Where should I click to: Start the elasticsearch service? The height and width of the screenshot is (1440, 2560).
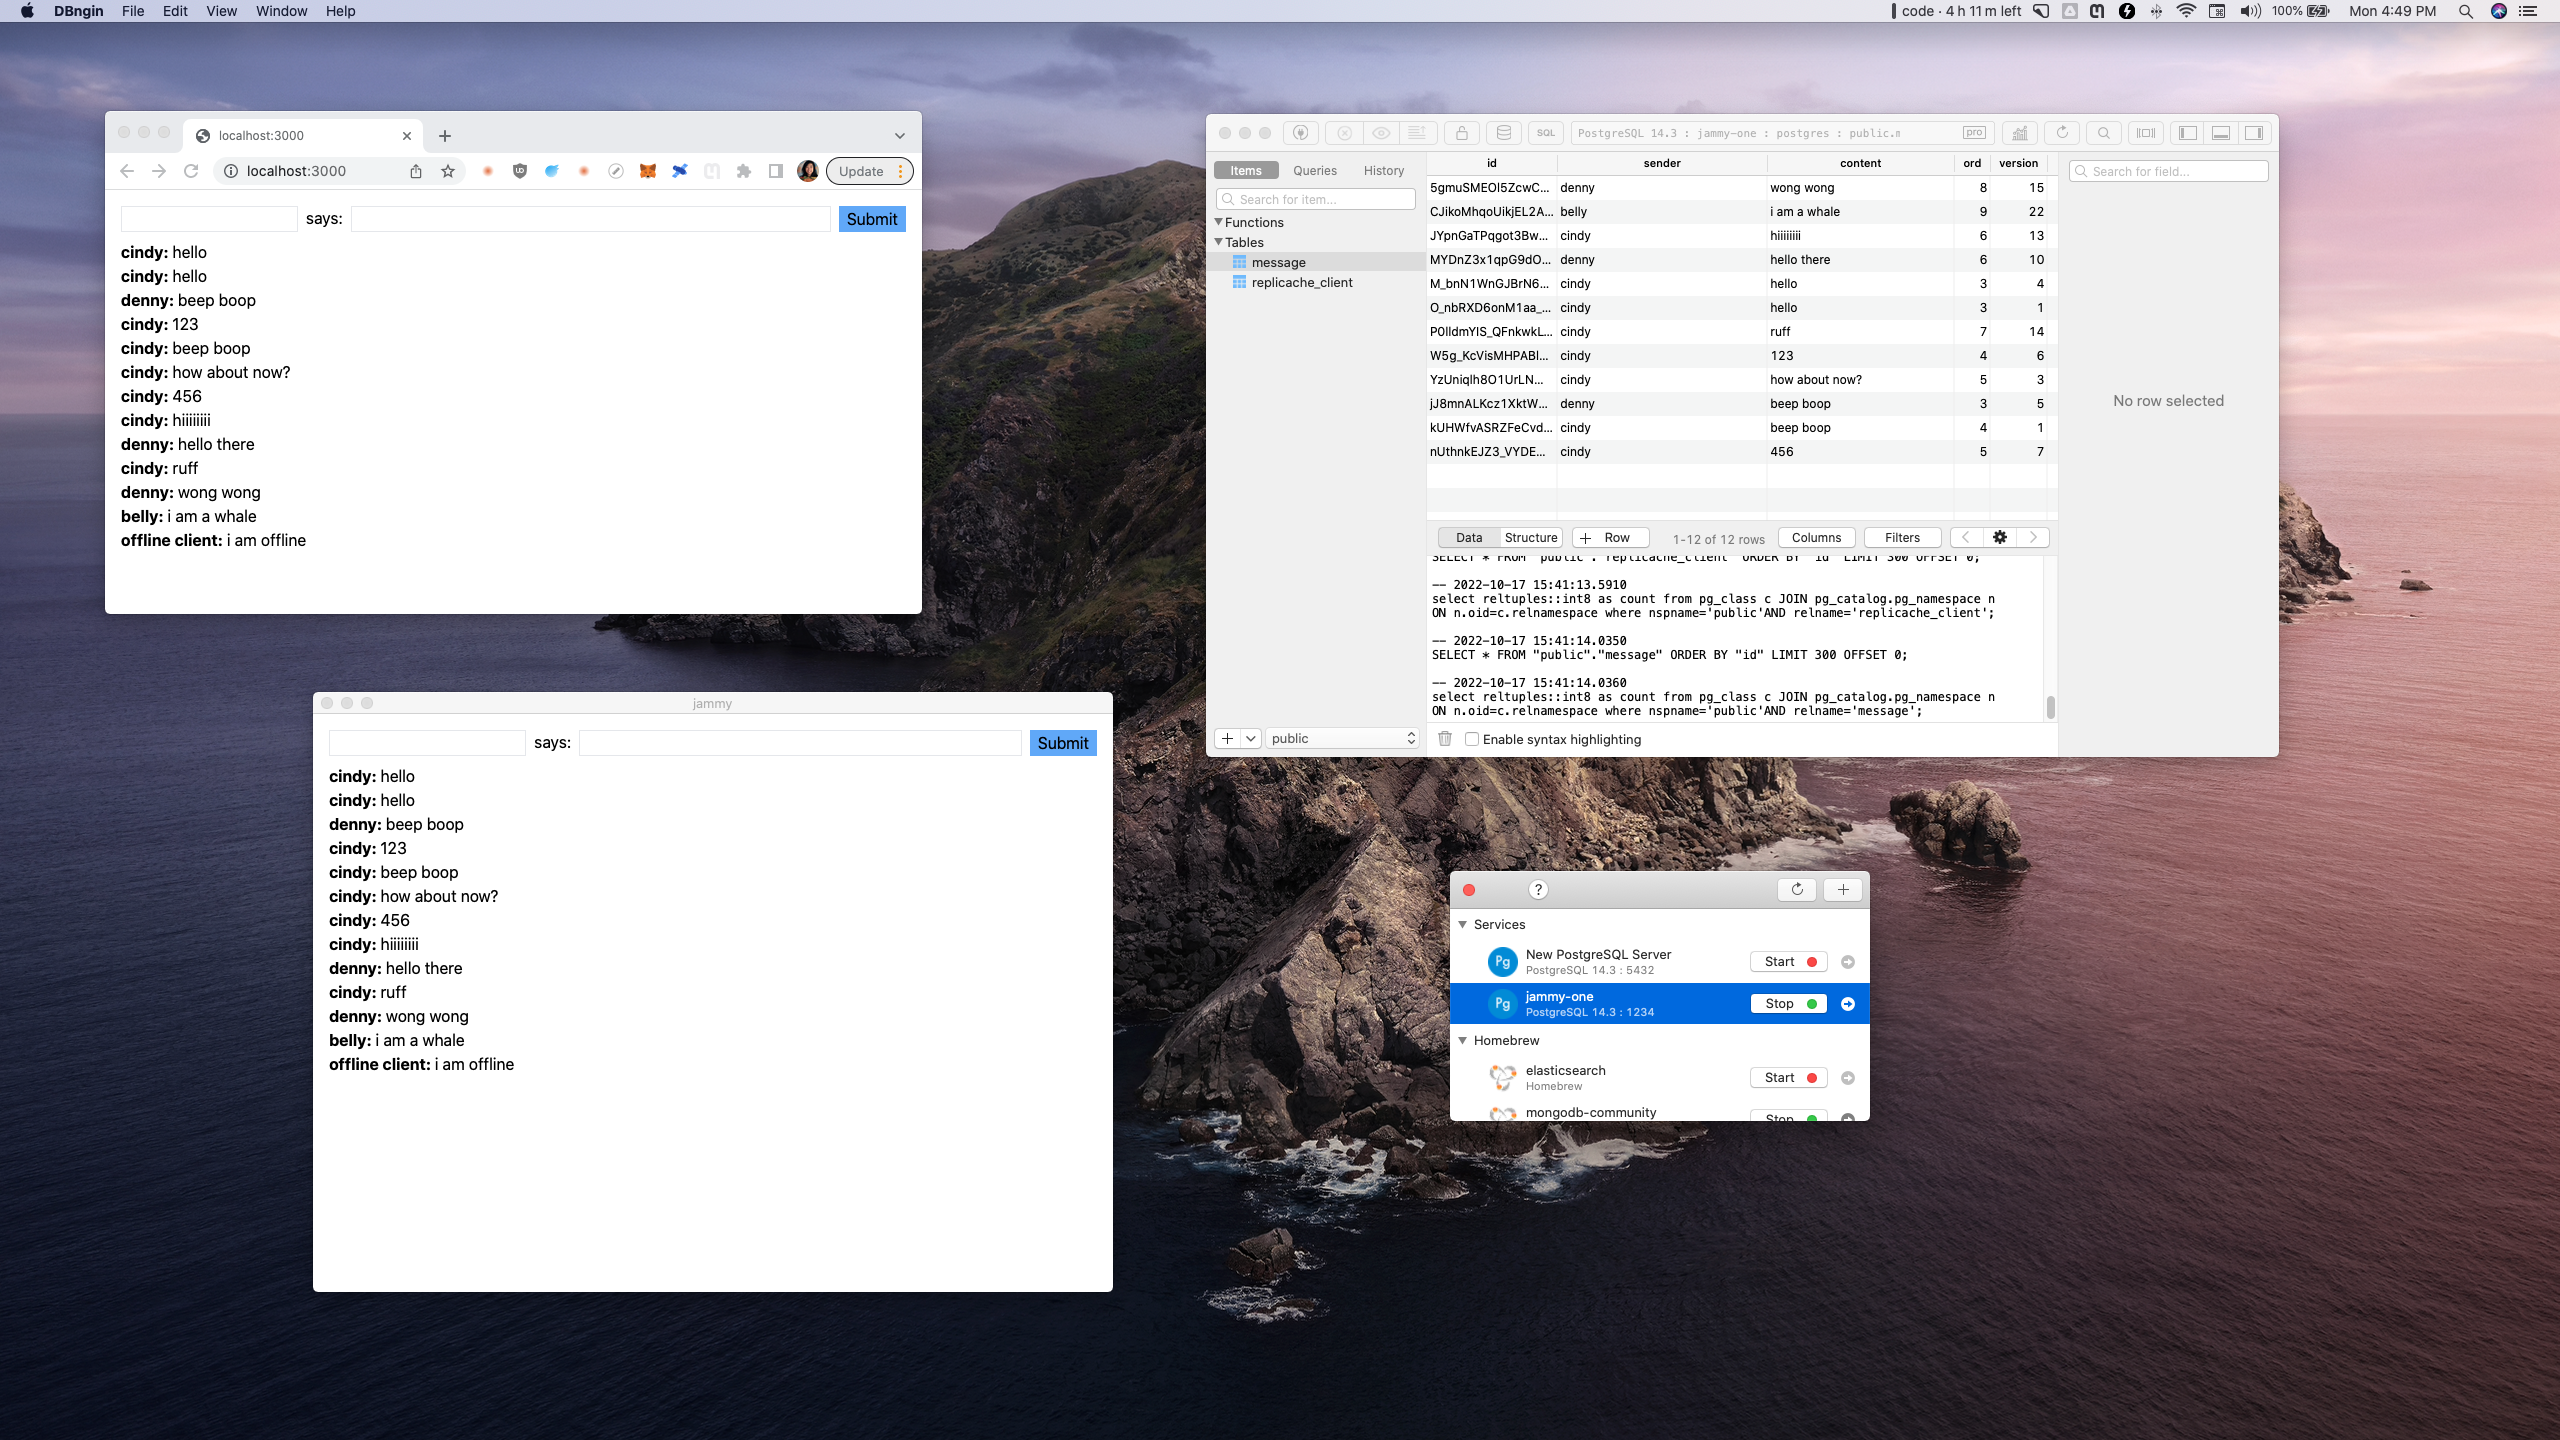tap(1788, 1077)
